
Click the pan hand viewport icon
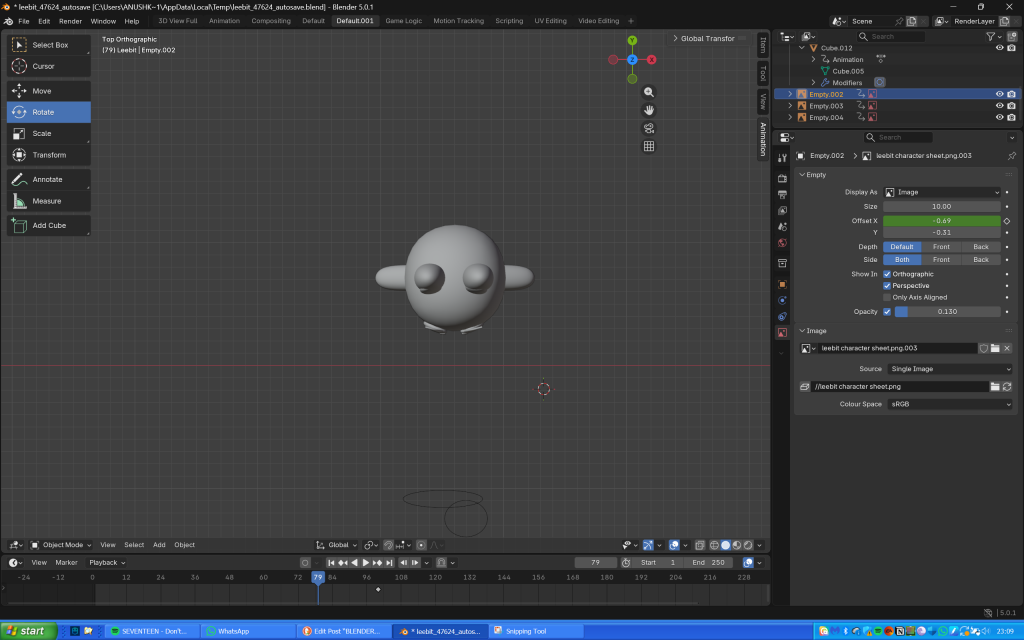pyautogui.click(x=648, y=109)
